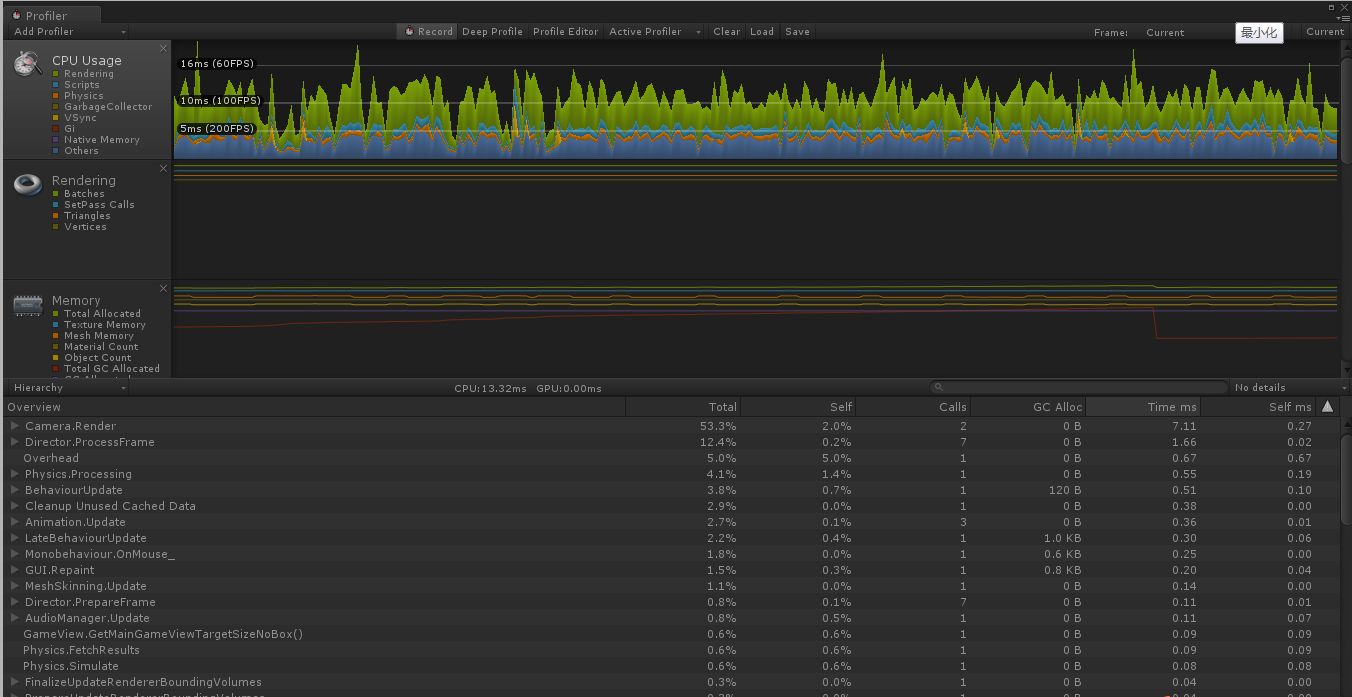The image size is (1352, 697).
Task: Click the Load button
Action: pyautogui.click(x=762, y=31)
